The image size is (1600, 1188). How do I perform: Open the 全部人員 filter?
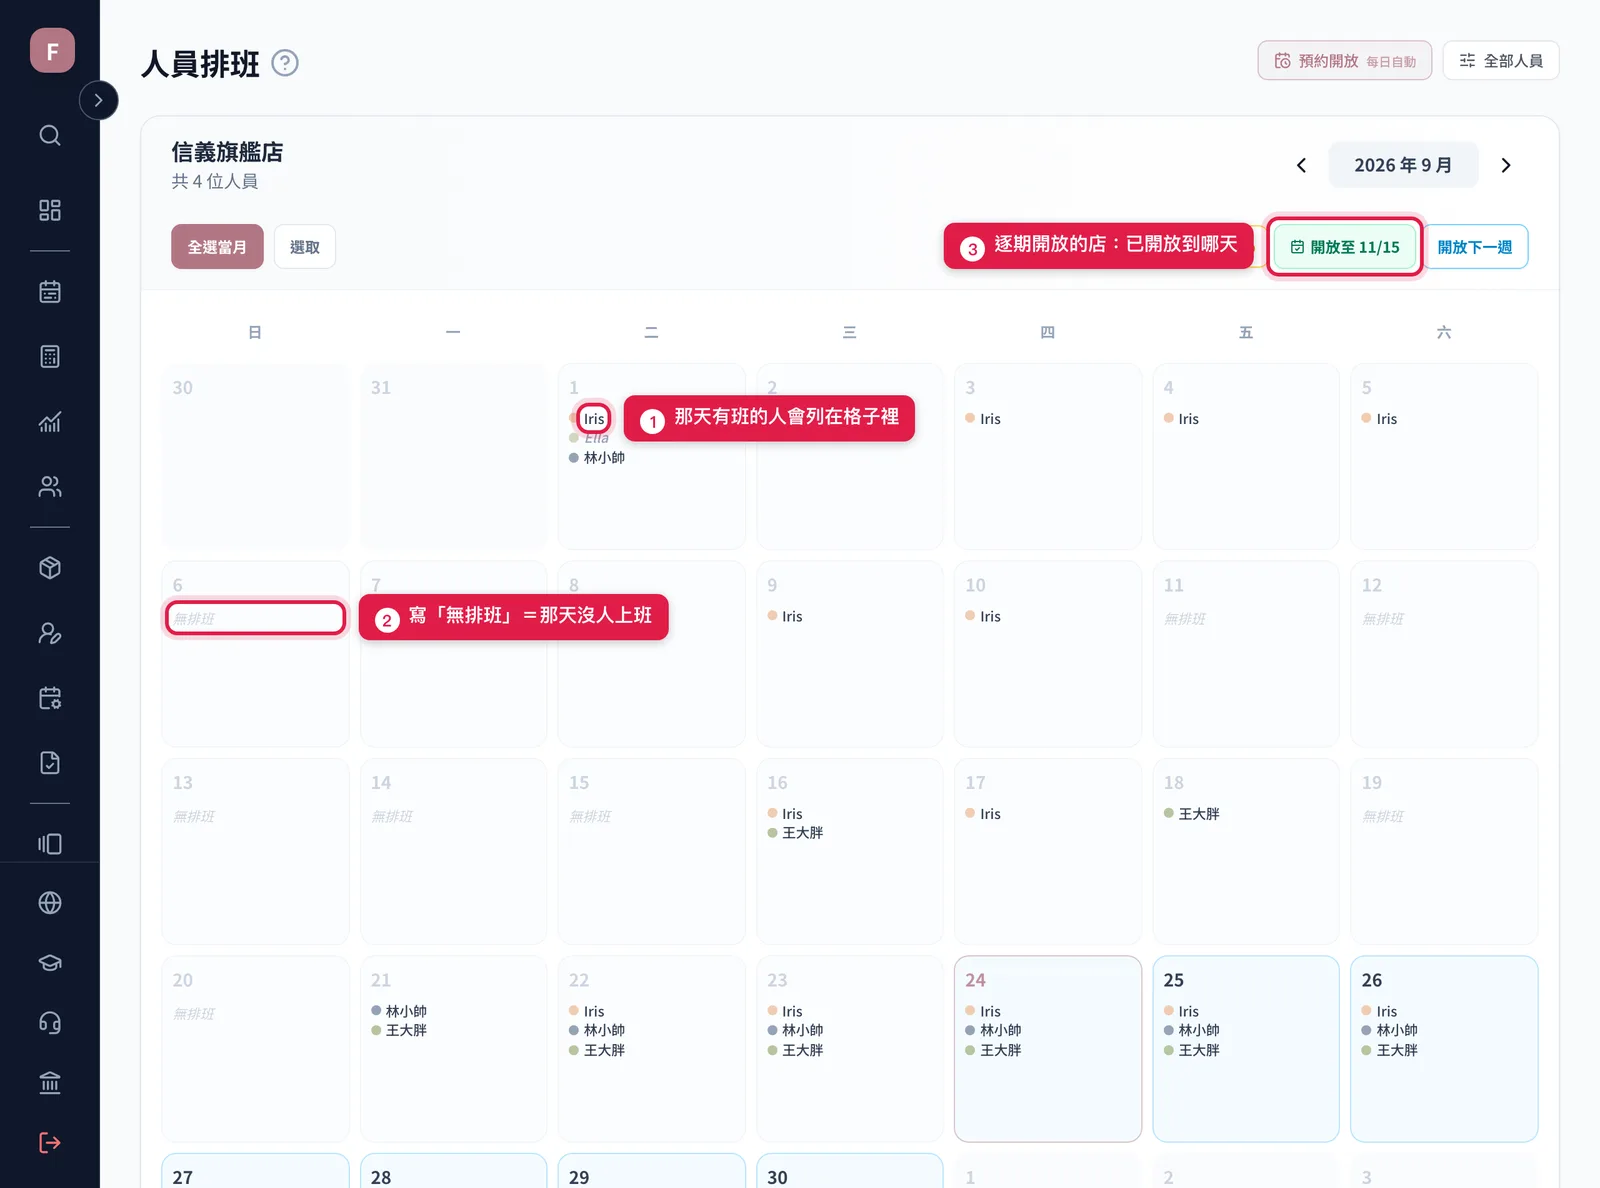click(1501, 61)
